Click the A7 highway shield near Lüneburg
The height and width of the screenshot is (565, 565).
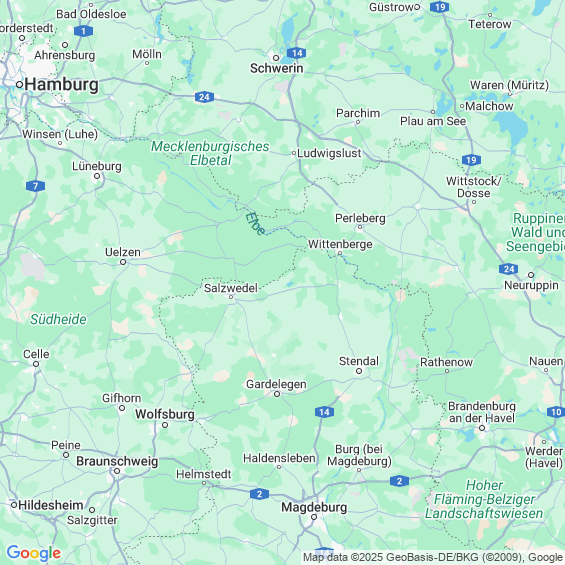pyautogui.click(x=35, y=186)
